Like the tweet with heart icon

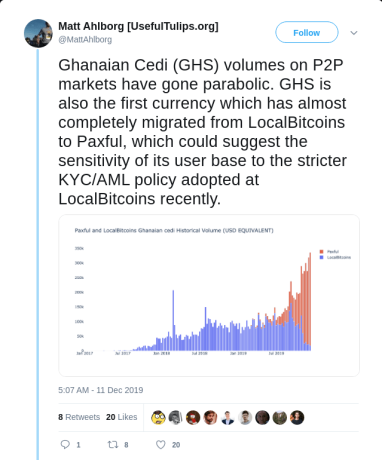161,444
